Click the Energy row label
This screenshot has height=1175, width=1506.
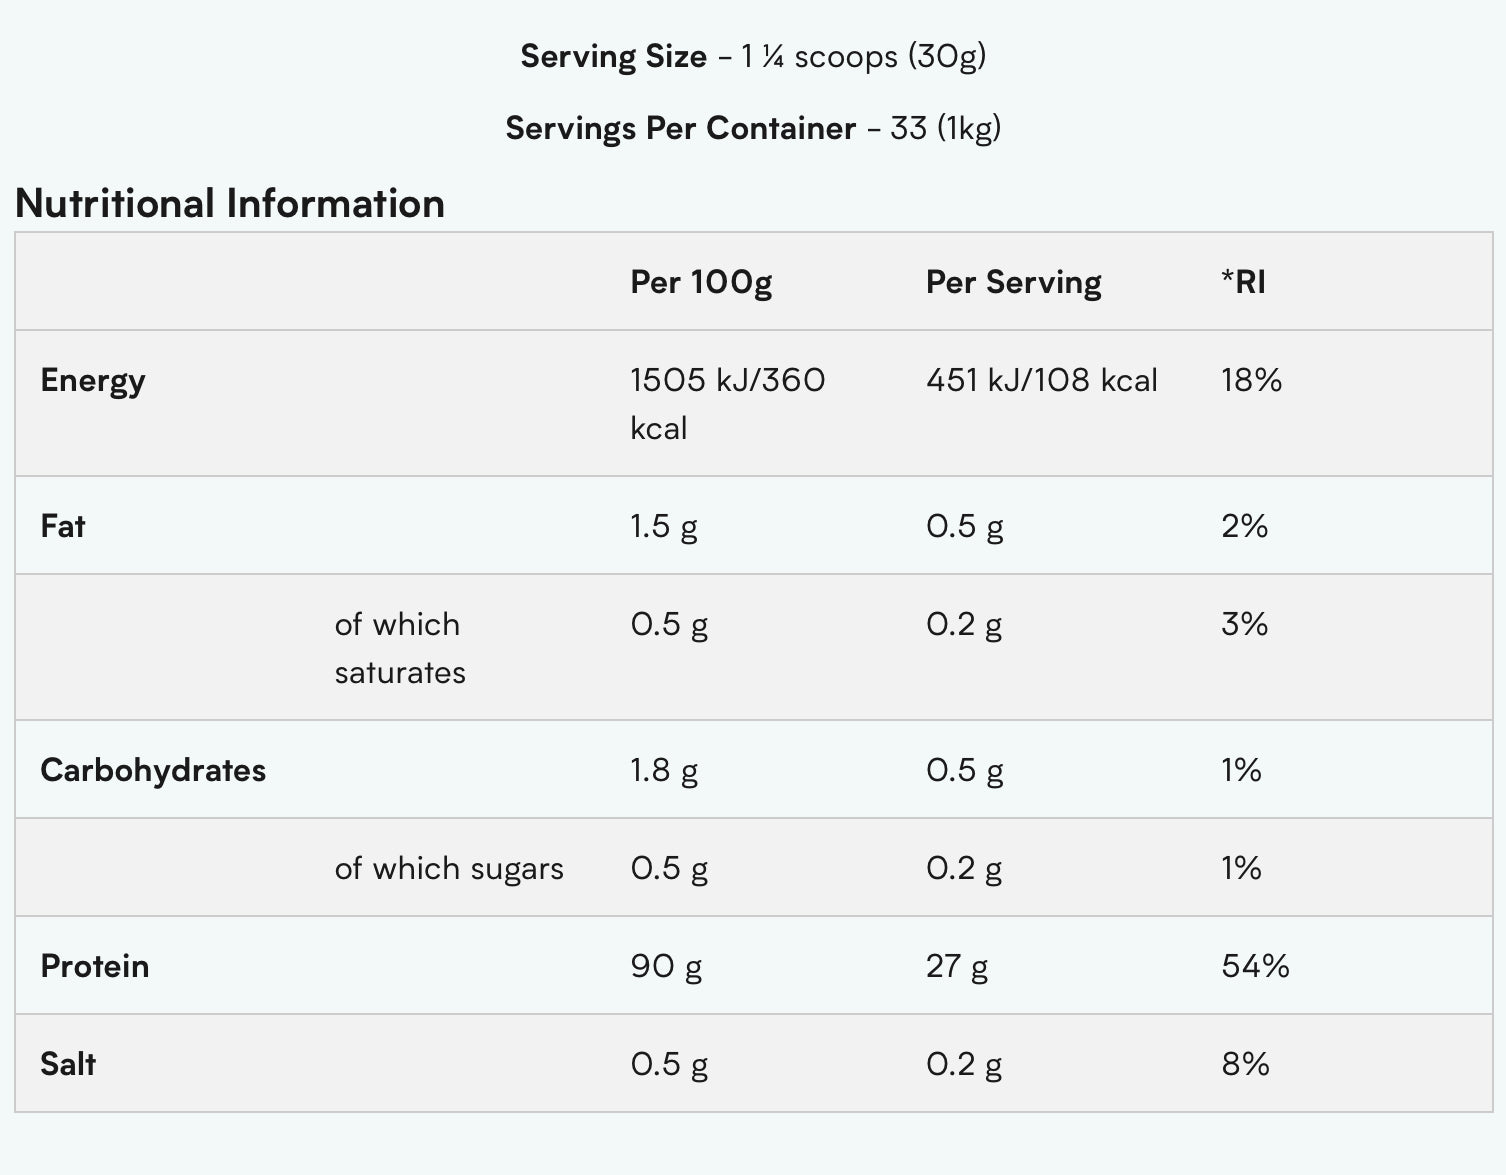[93, 380]
